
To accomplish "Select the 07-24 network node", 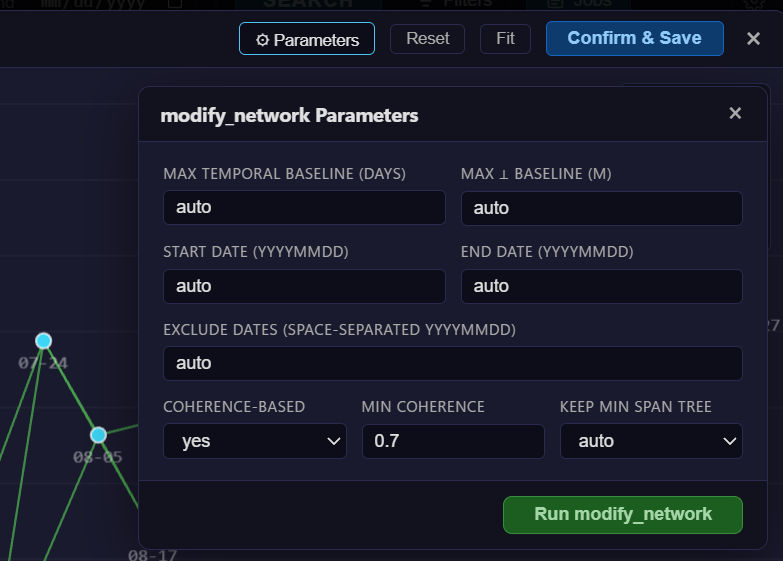I will (x=44, y=341).
